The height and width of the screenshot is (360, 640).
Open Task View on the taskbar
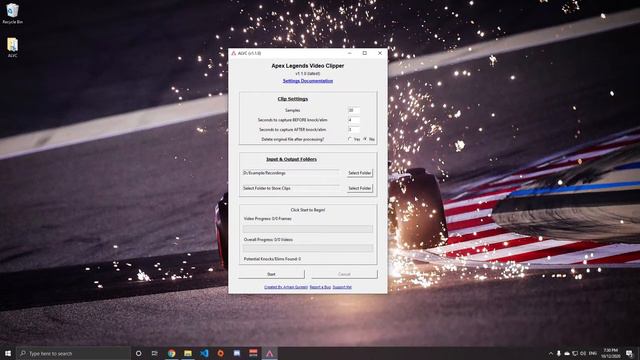(155, 353)
